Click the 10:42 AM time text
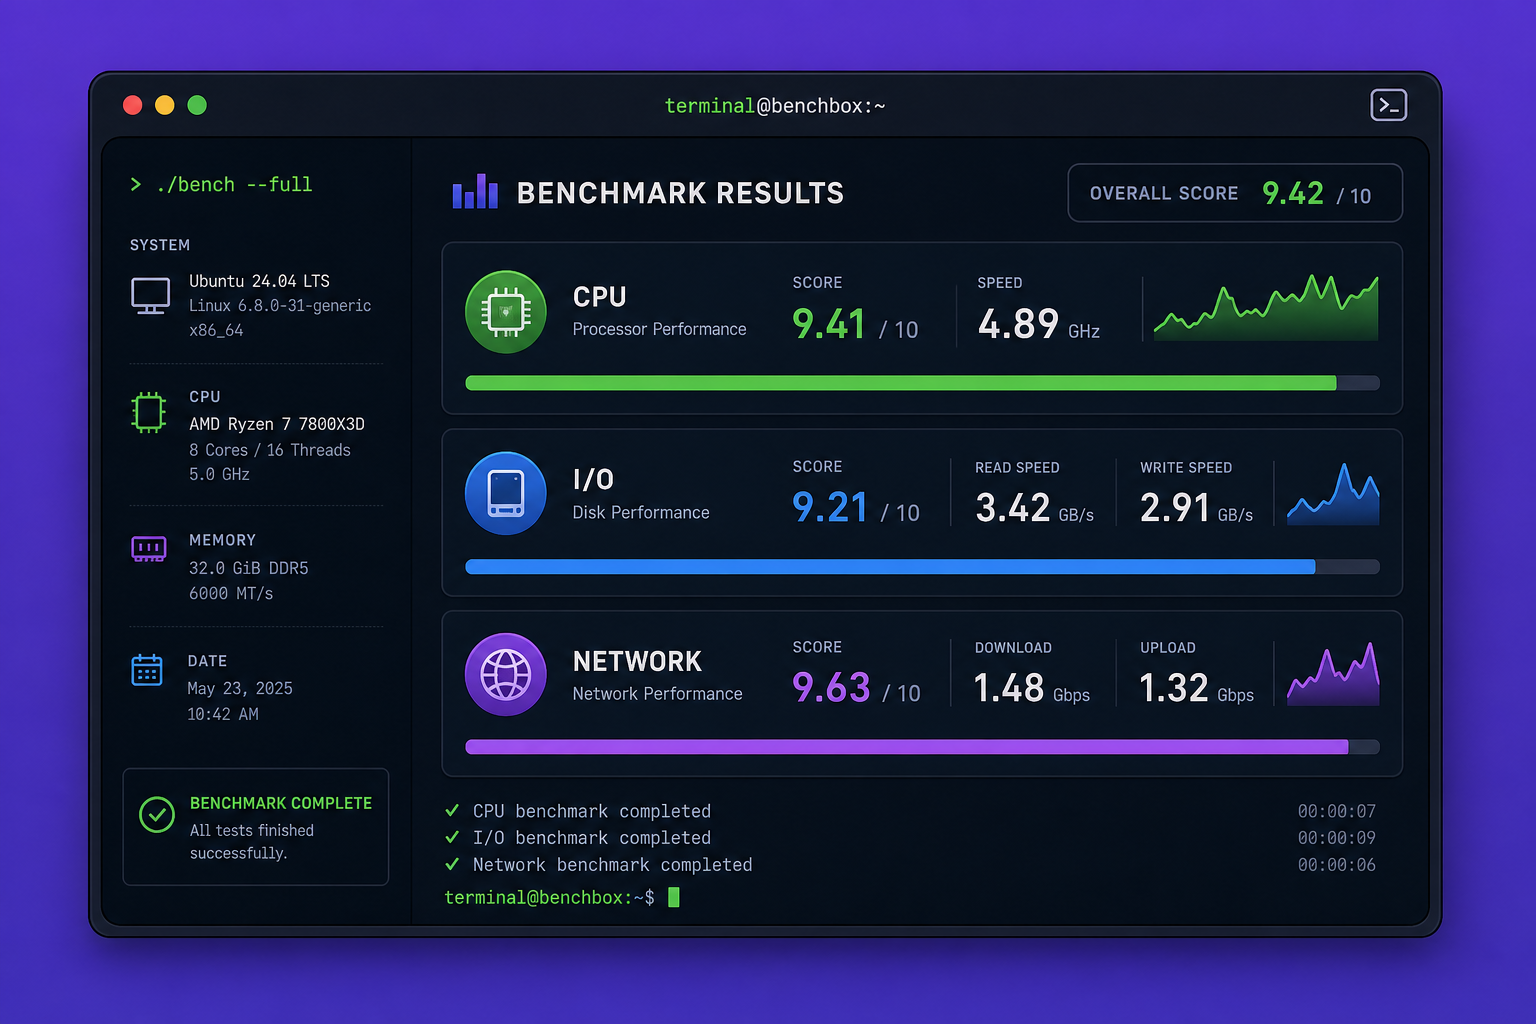This screenshot has height=1024, width=1536. (223, 714)
